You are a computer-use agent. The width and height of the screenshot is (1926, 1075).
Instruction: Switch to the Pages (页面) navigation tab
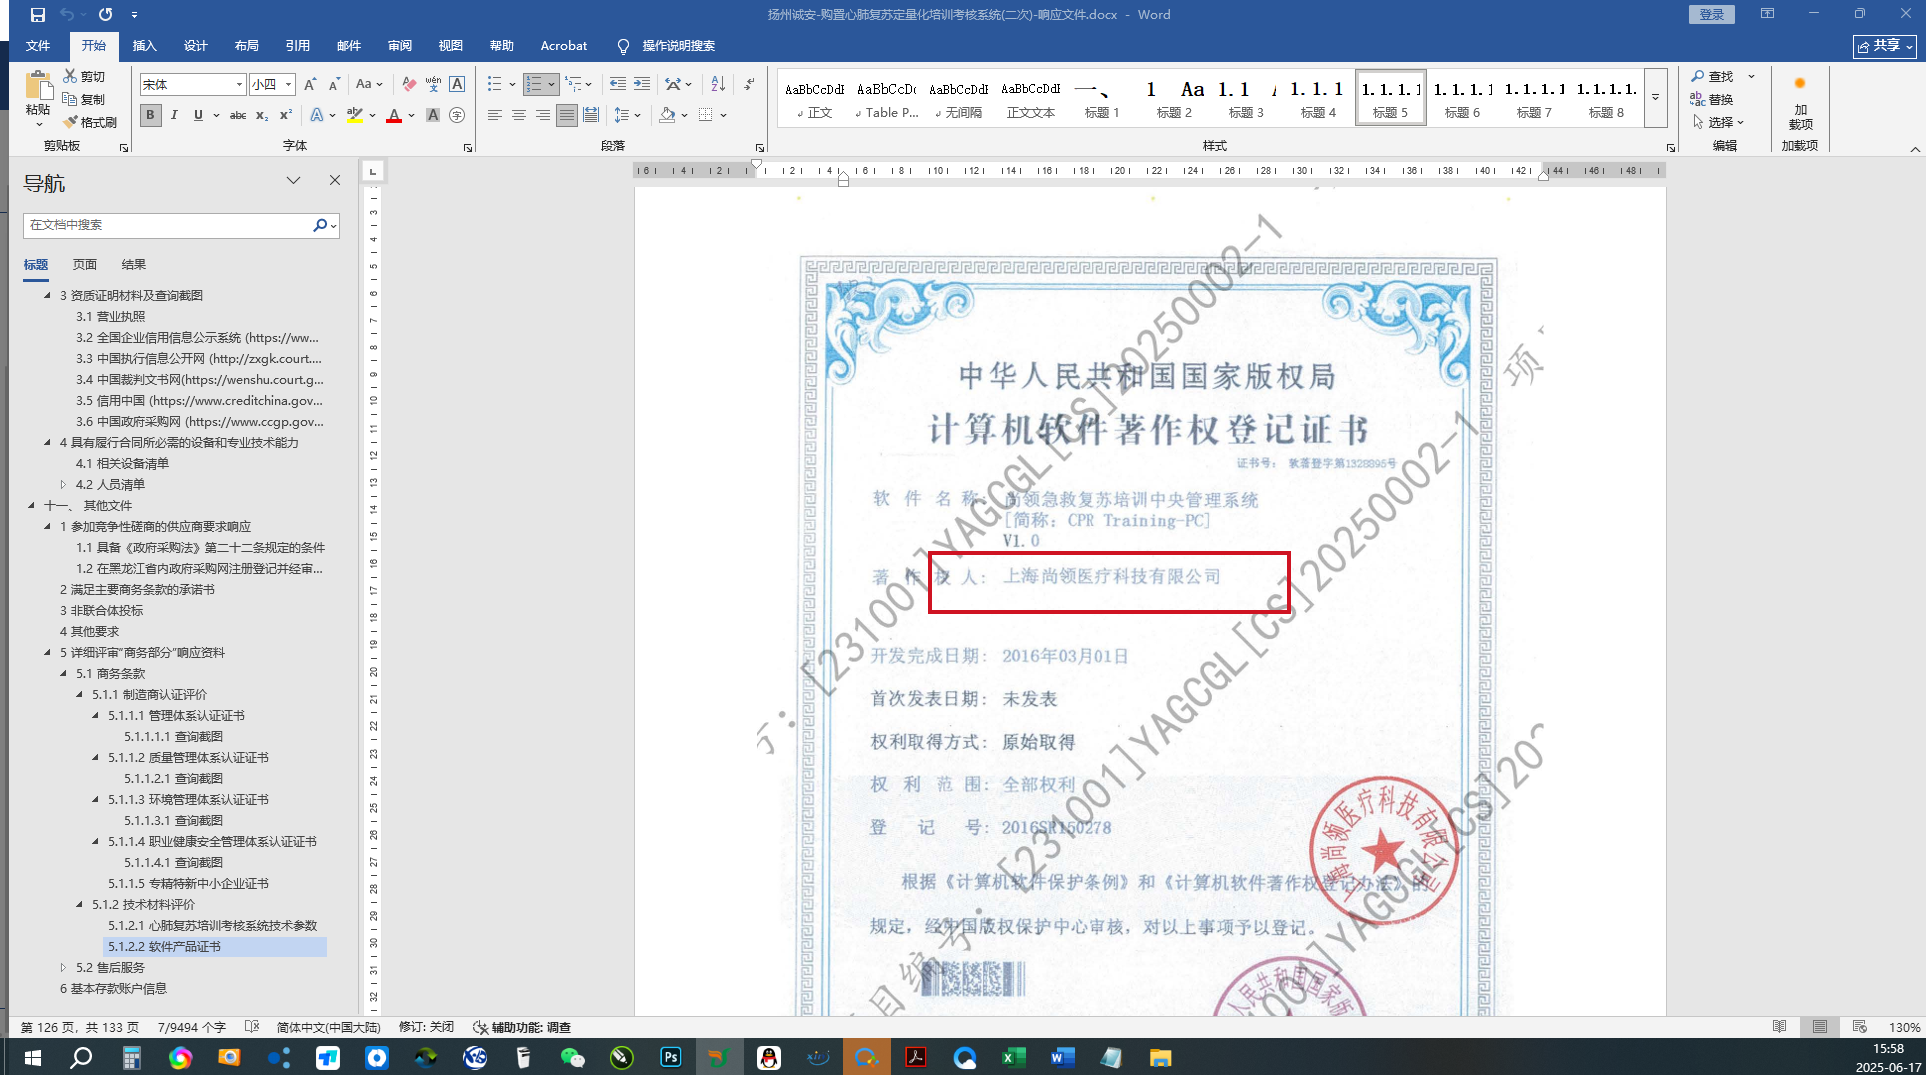pos(85,264)
